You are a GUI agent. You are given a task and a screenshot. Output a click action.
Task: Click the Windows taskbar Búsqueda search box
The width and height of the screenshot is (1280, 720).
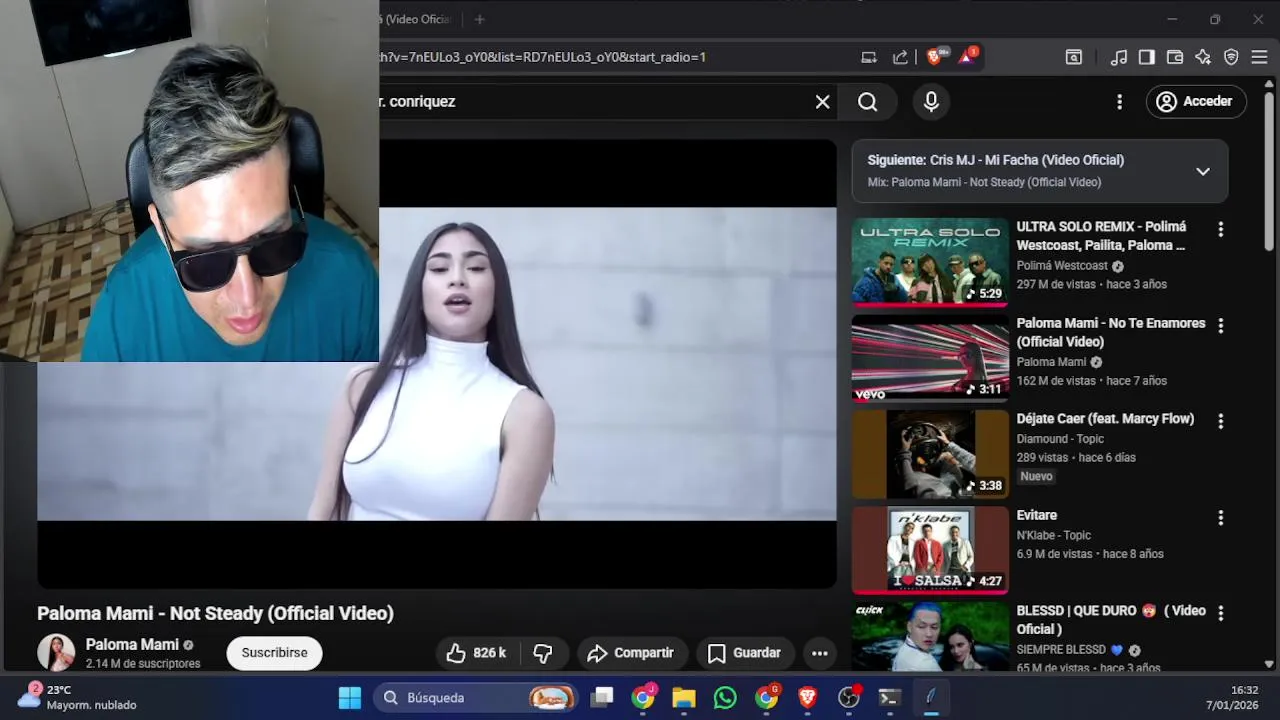pos(476,698)
